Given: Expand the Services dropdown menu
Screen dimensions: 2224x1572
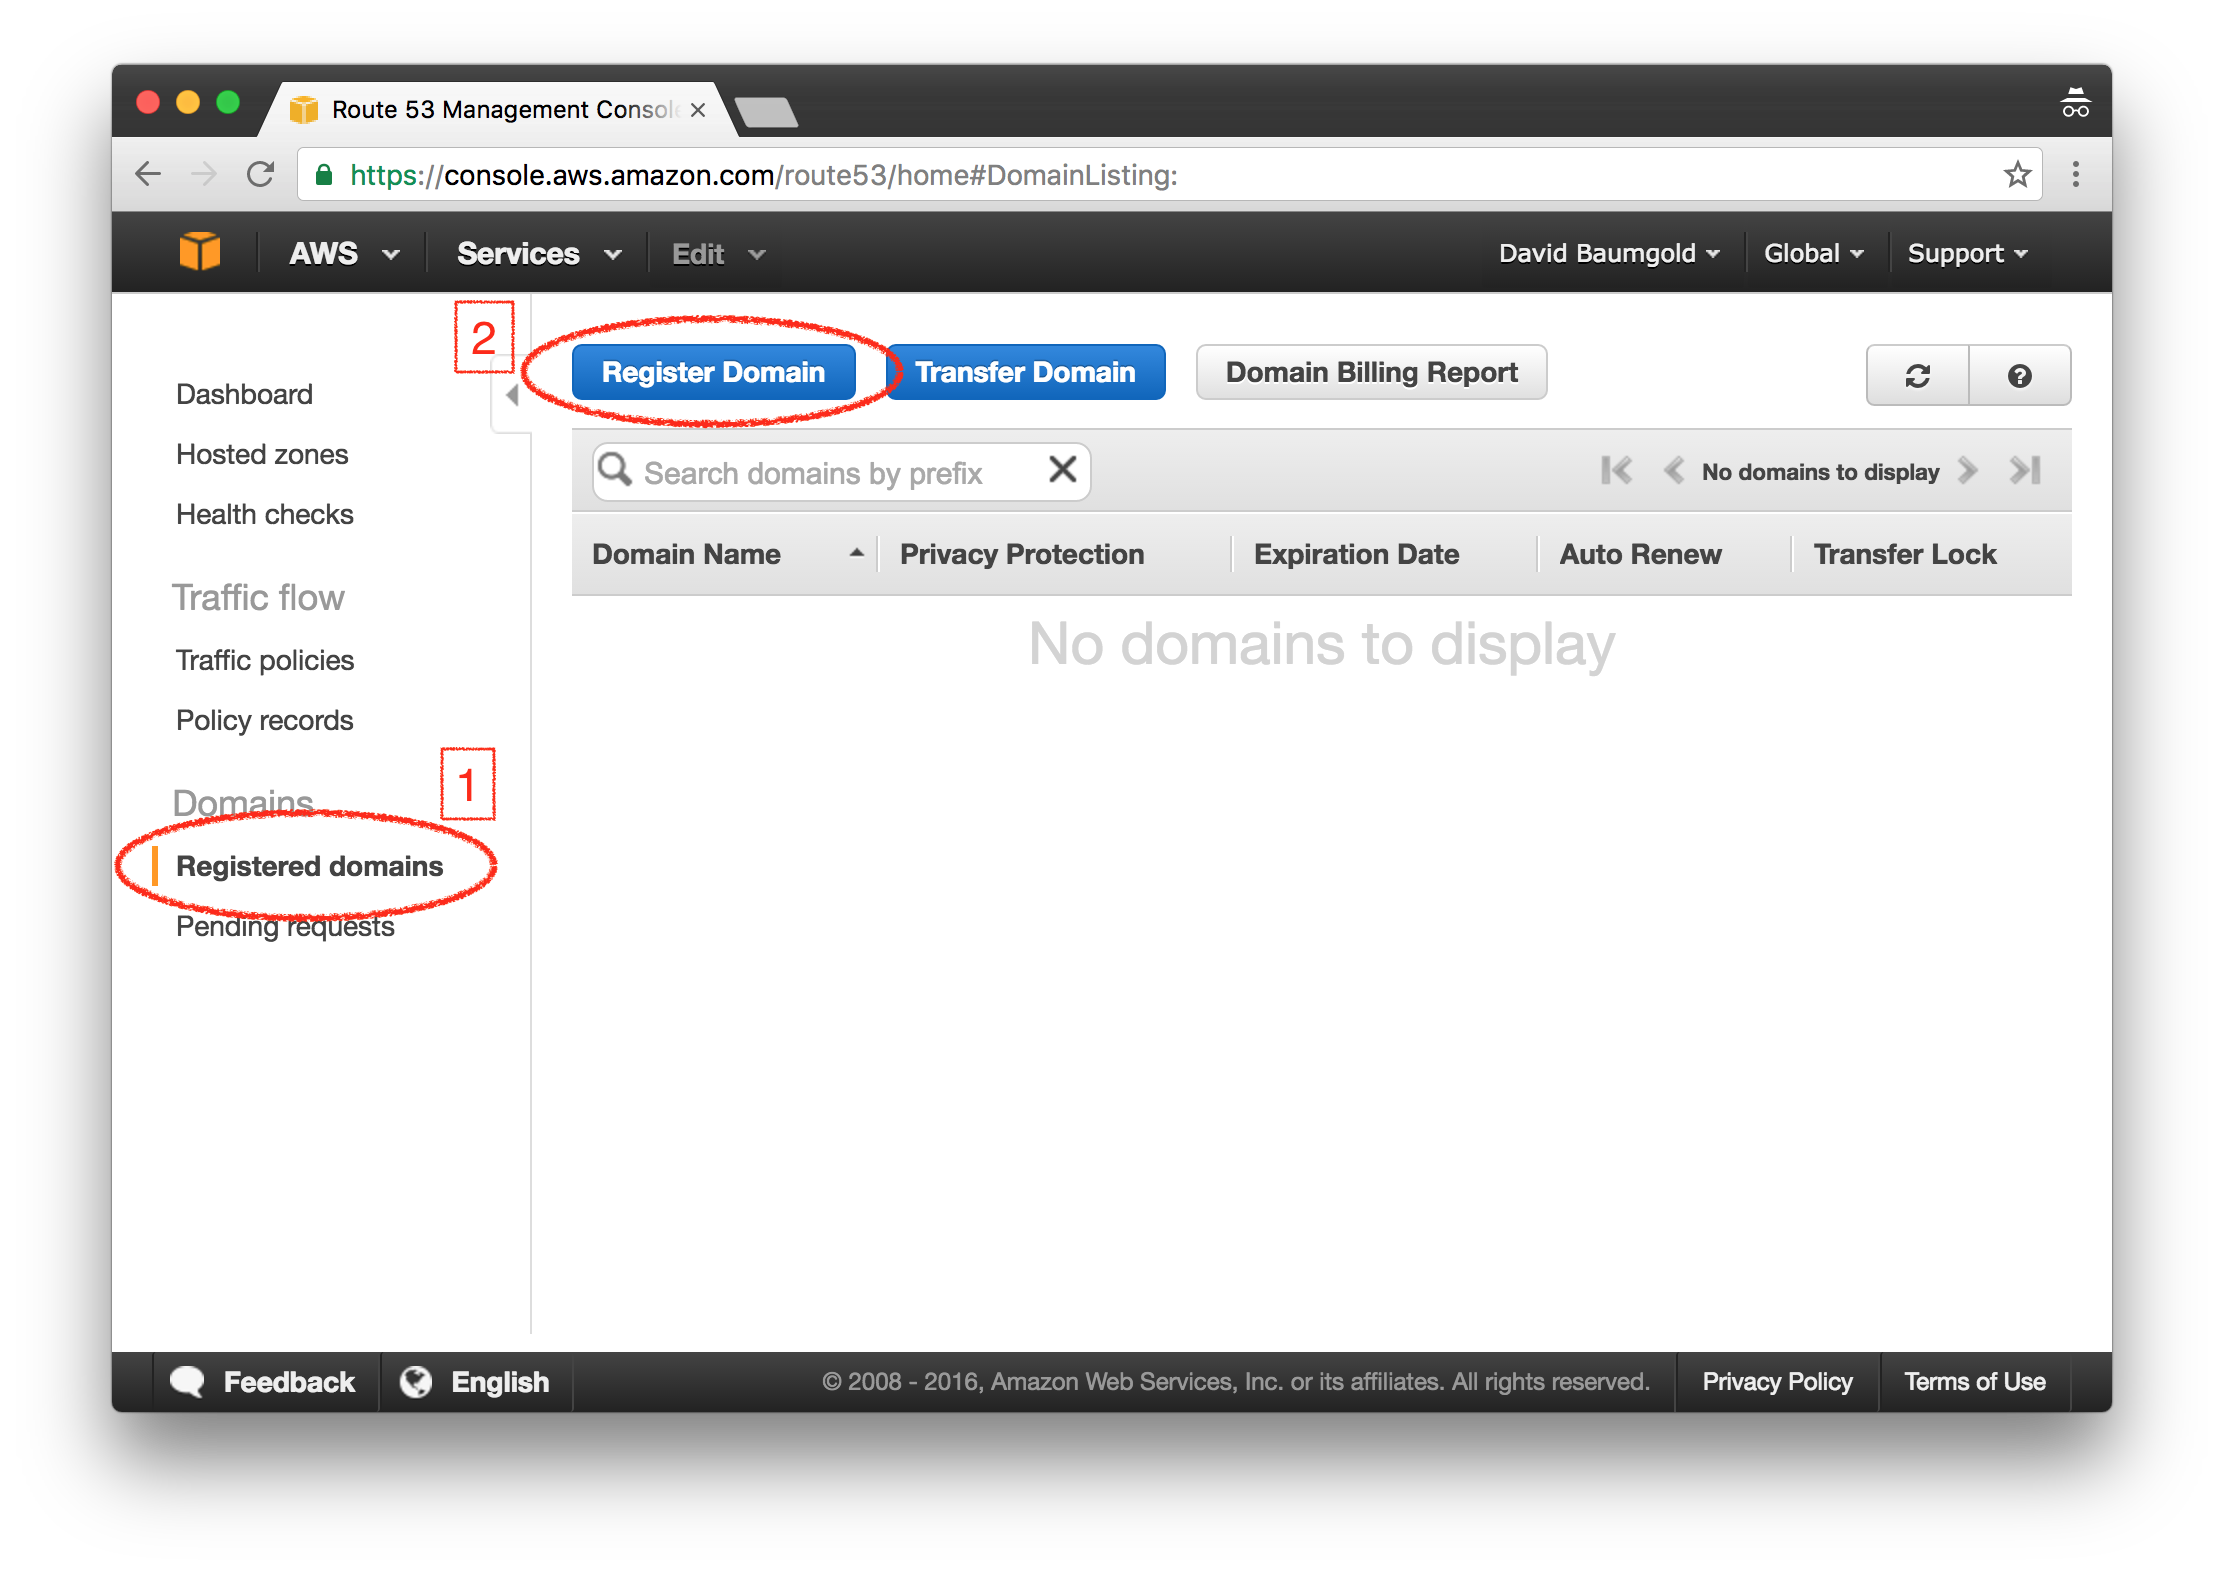Looking at the screenshot, I should (x=538, y=254).
